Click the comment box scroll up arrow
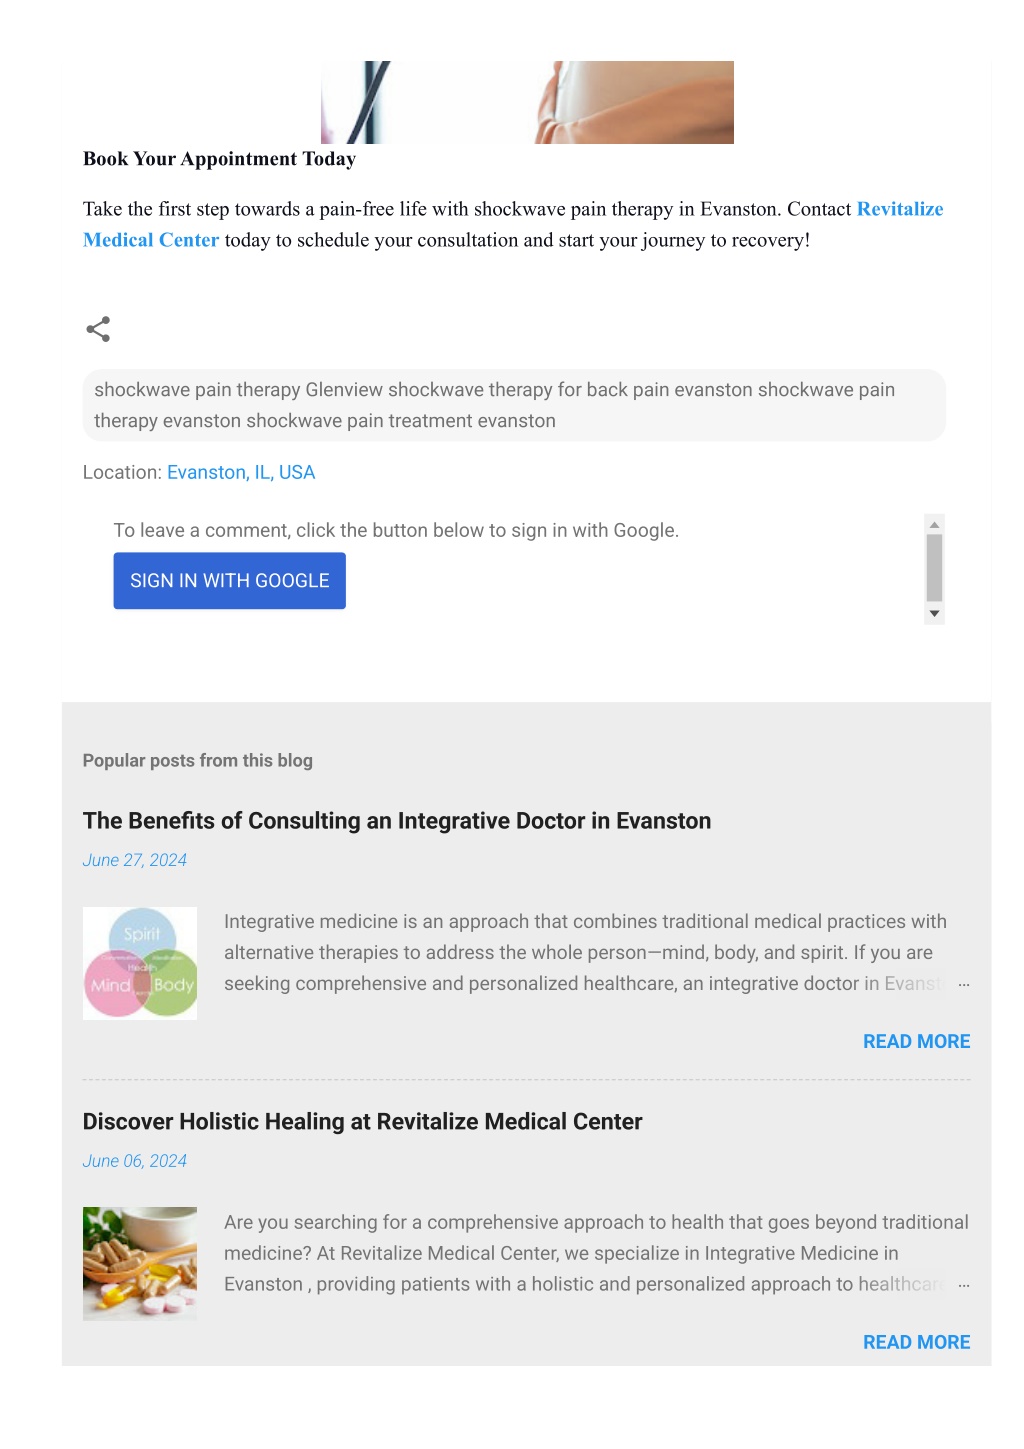1024x1449 pixels. pos(934,524)
